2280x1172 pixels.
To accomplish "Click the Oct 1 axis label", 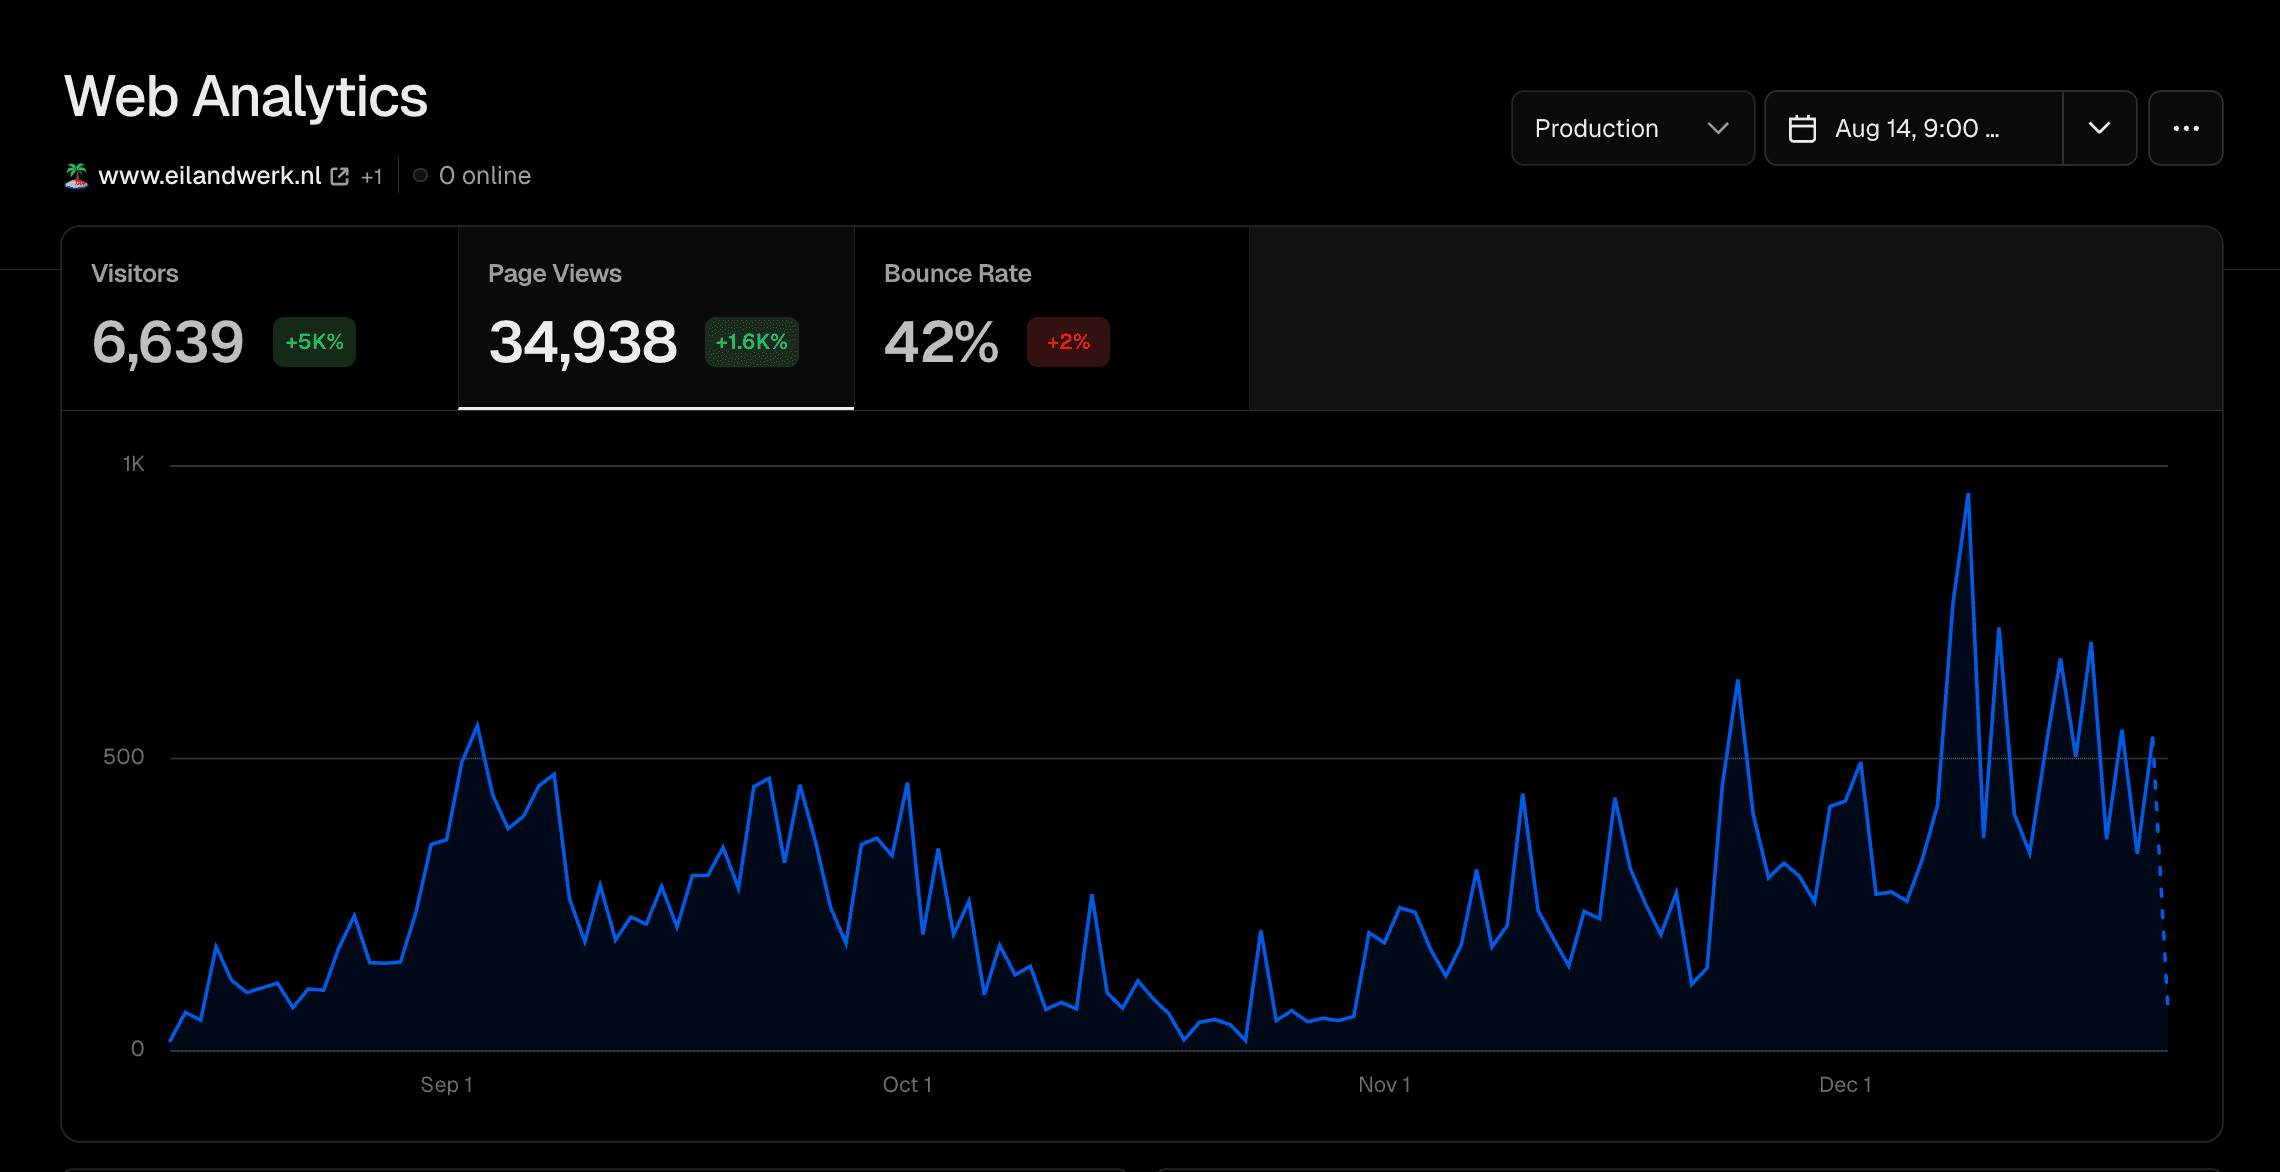I will [x=907, y=1085].
